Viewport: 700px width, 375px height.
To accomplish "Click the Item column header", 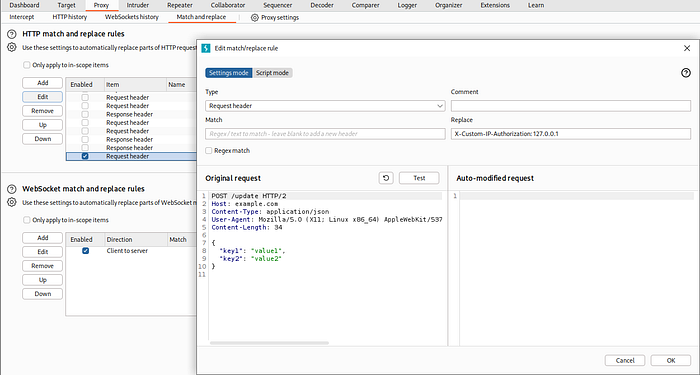I will [135, 84].
